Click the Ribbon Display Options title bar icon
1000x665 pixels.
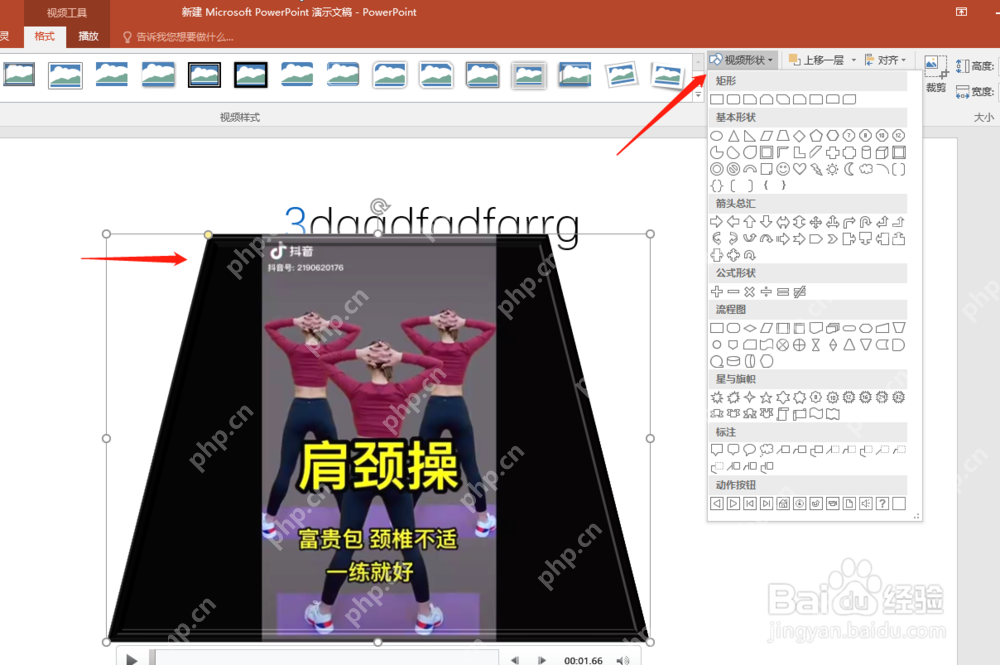click(961, 11)
